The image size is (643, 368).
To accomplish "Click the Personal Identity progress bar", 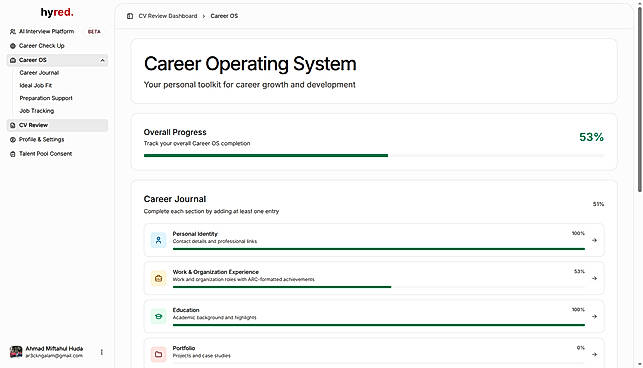I will click(x=379, y=249).
